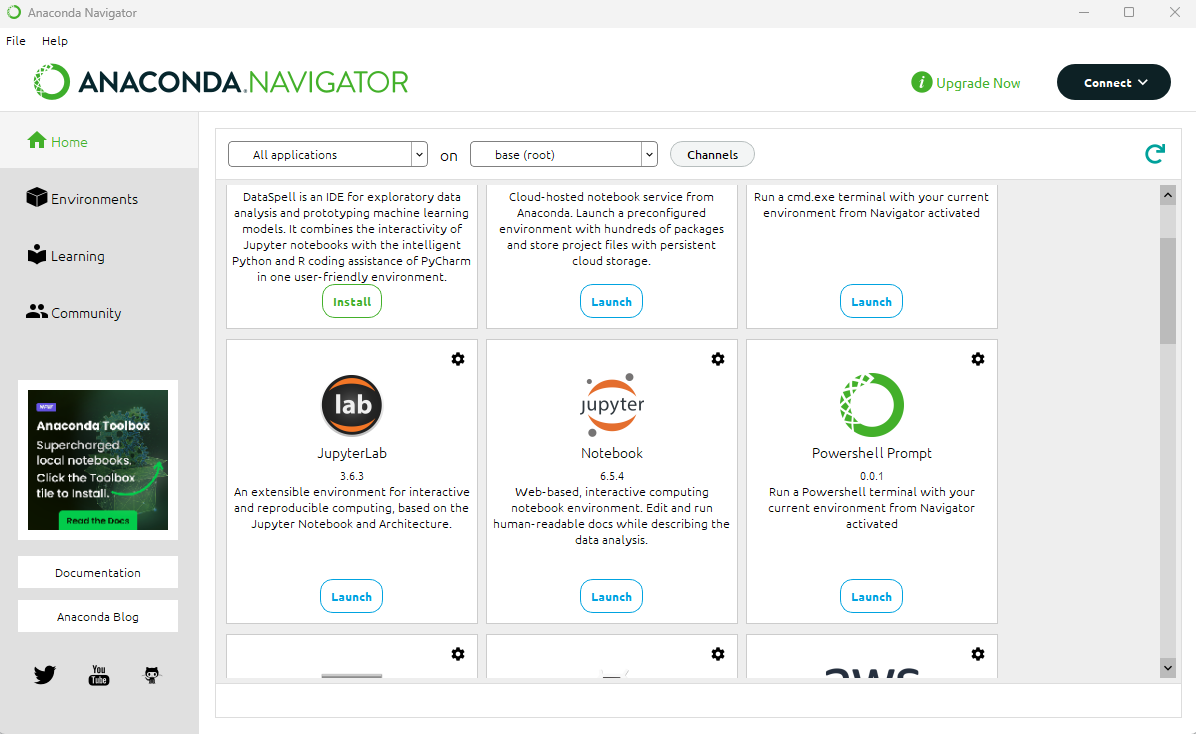
Task: Click the Upgrade Now link
Action: [966, 82]
